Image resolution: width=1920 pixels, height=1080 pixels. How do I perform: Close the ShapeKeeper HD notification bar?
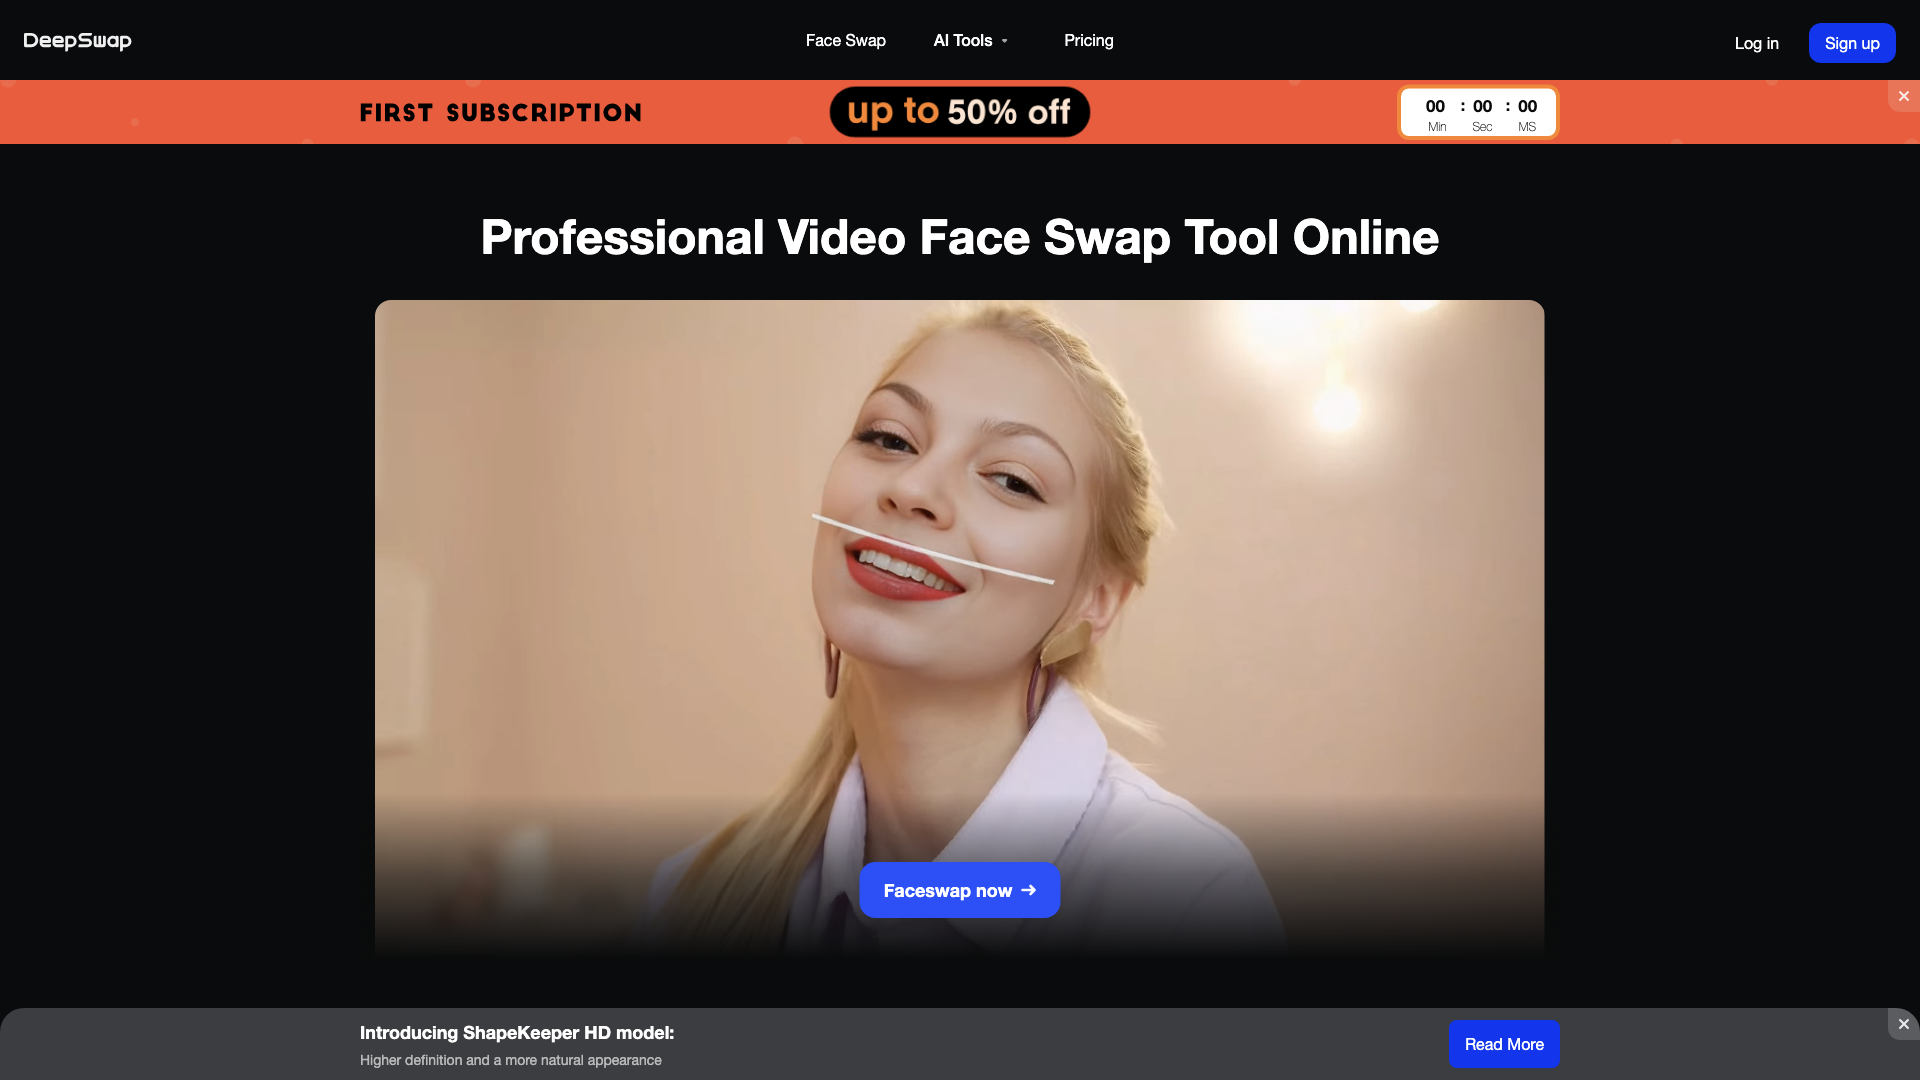coord(1904,1025)
